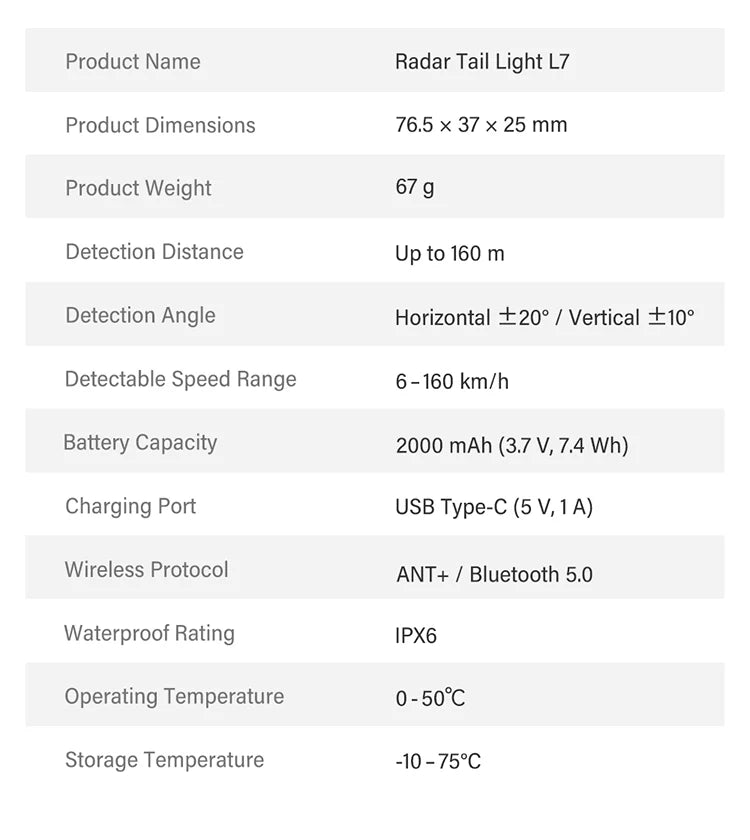Click the Product Name label

[133, 62]
